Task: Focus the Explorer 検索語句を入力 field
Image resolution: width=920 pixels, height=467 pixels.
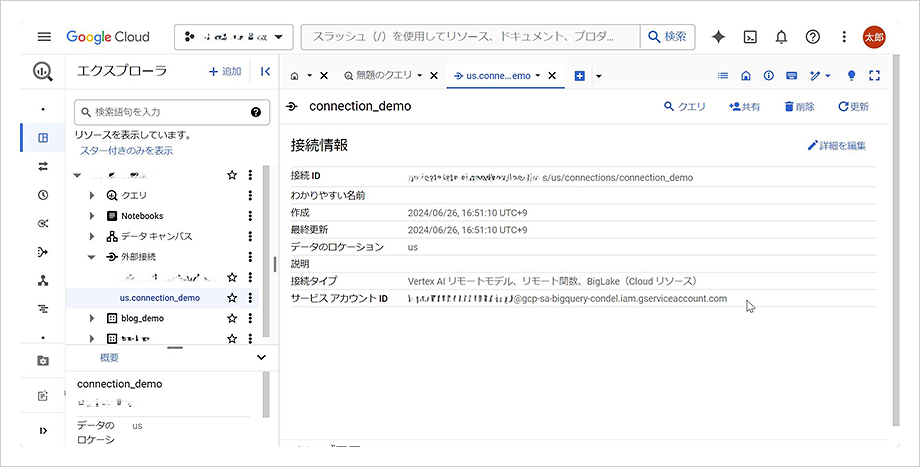Action: (x=172, y=112)
